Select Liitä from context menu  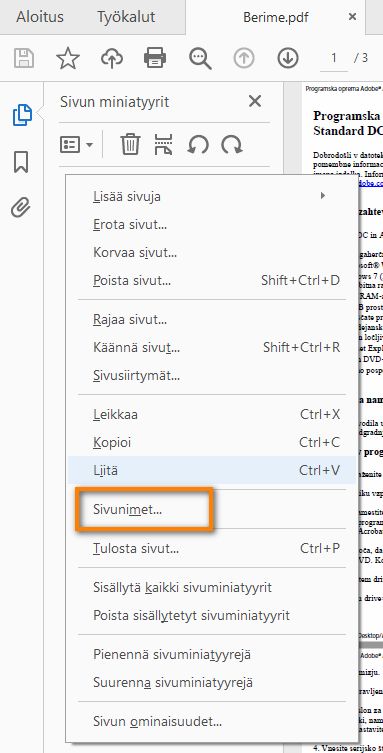coord(212,470)
